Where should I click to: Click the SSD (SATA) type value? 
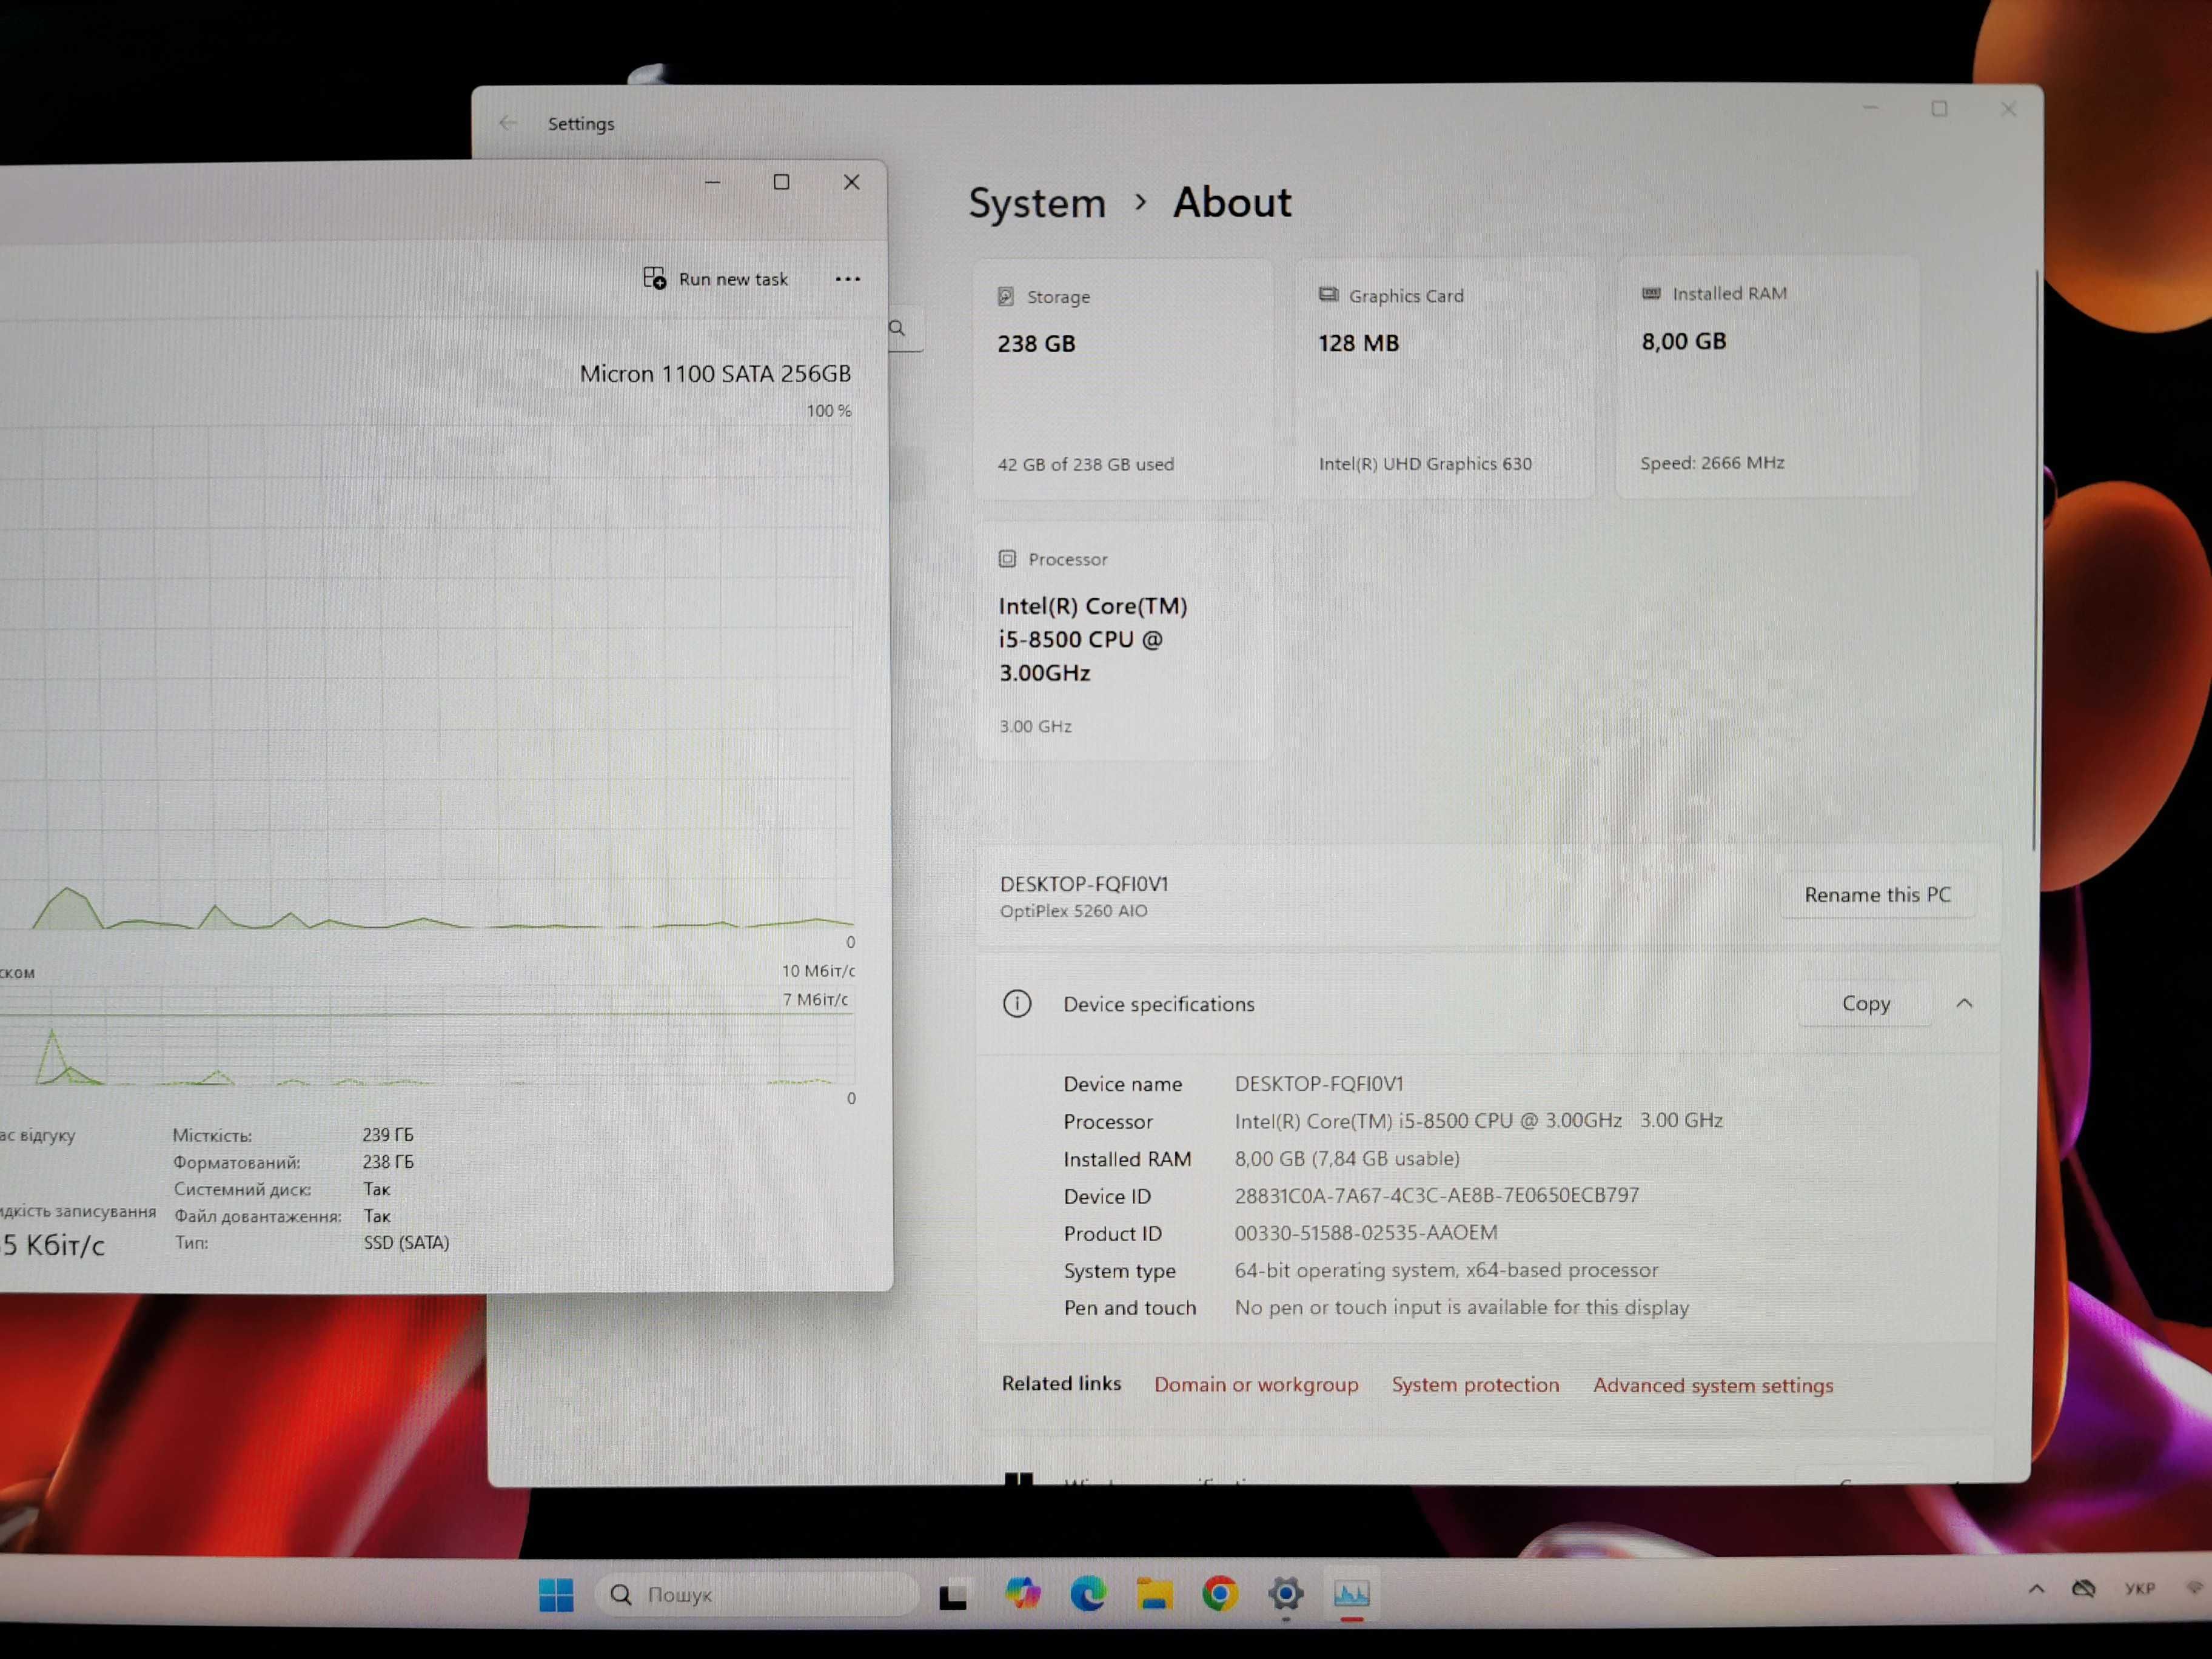[x=406, y=1242]
